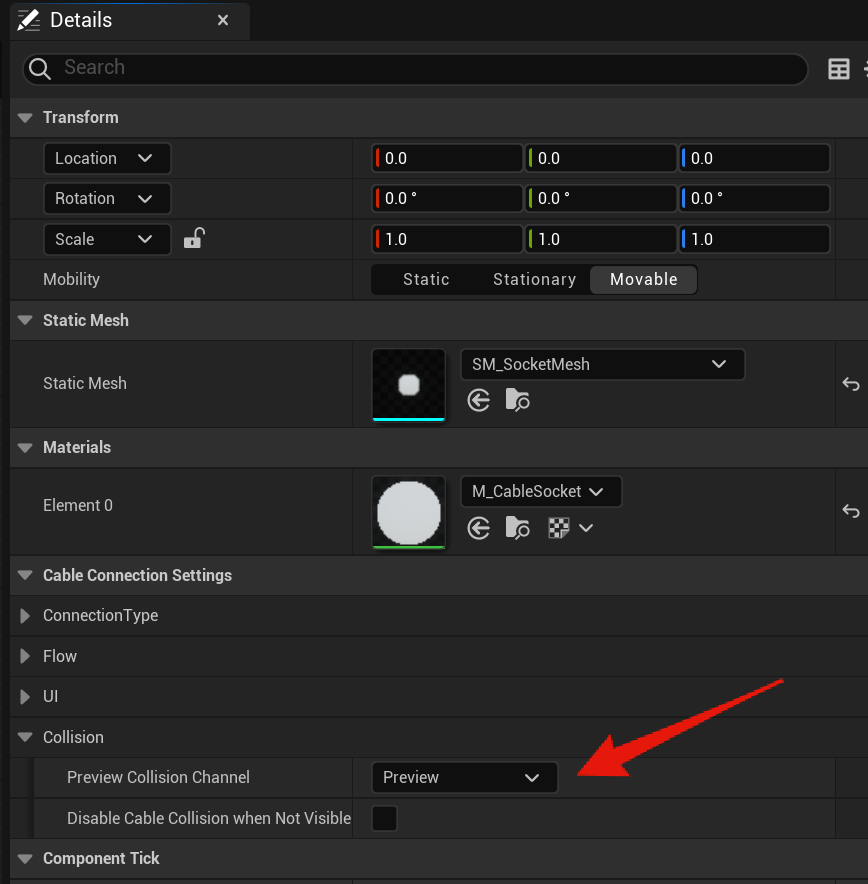Close the Details tab

pyautogui.click(x=223, y=20)
